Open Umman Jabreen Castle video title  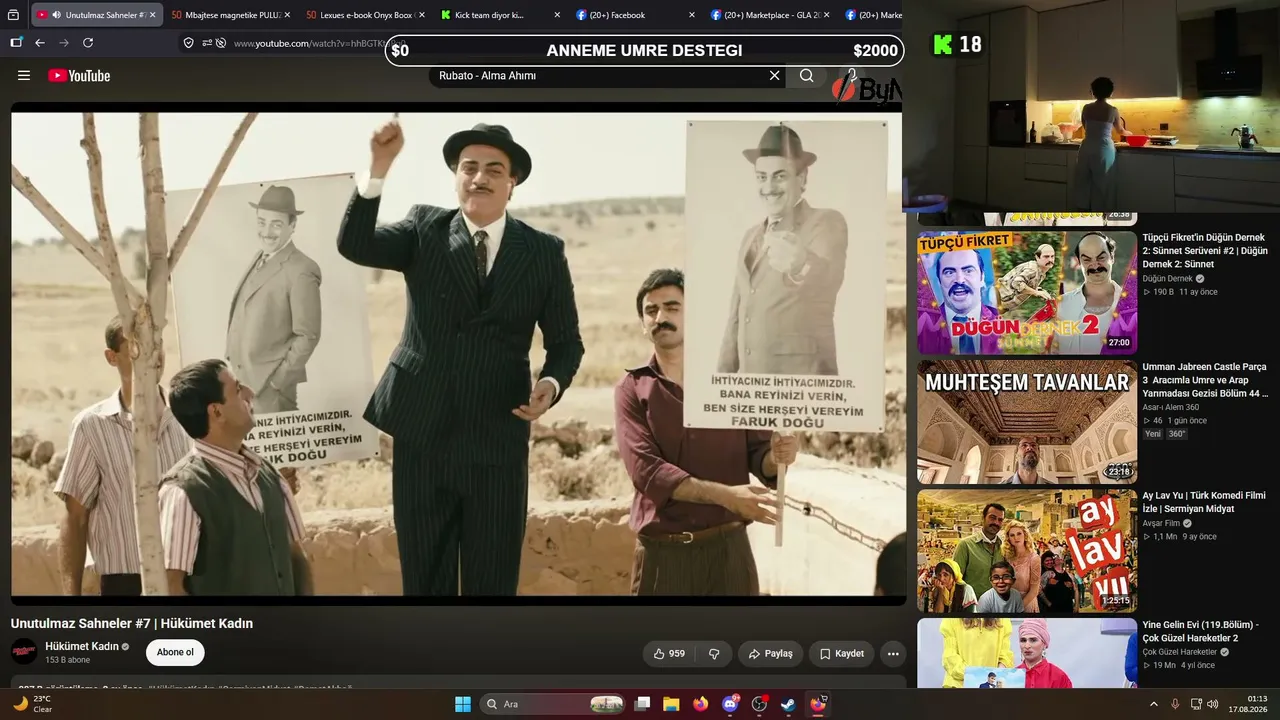pyautogui.click(x=1206, y=380)
